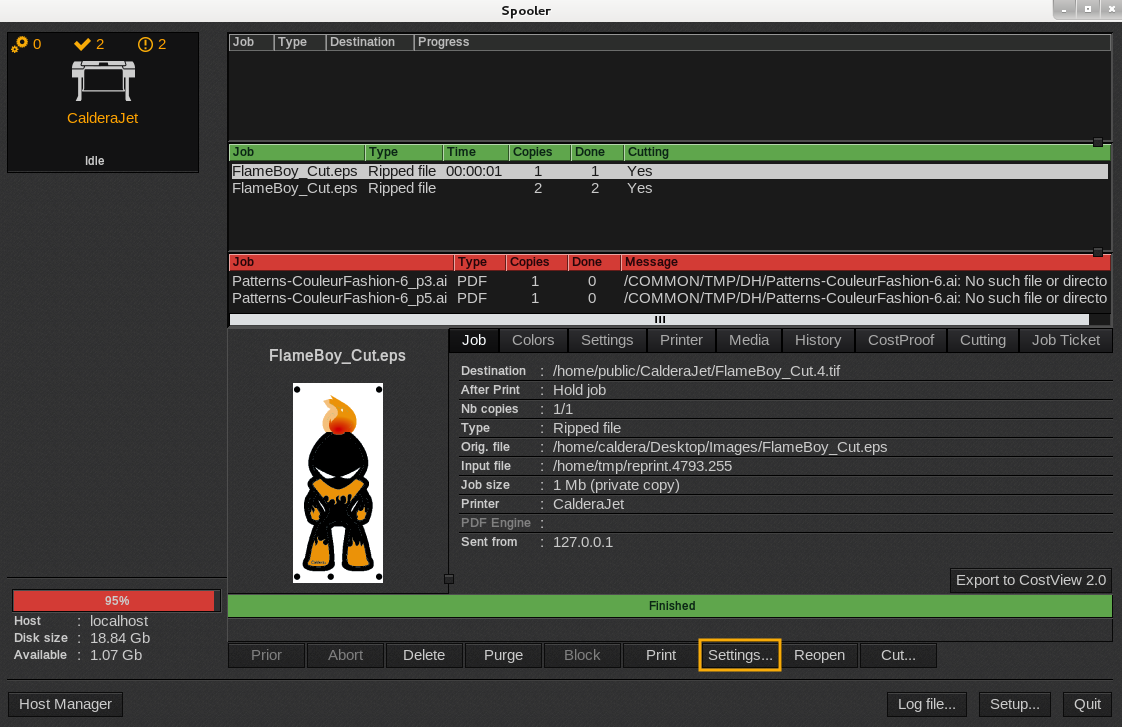1122x727 pixels.
Task: Select the Patterns-CouleurFashion-6_p3.ai failed job
Action: pyautogui.click(x=339, y=281)
